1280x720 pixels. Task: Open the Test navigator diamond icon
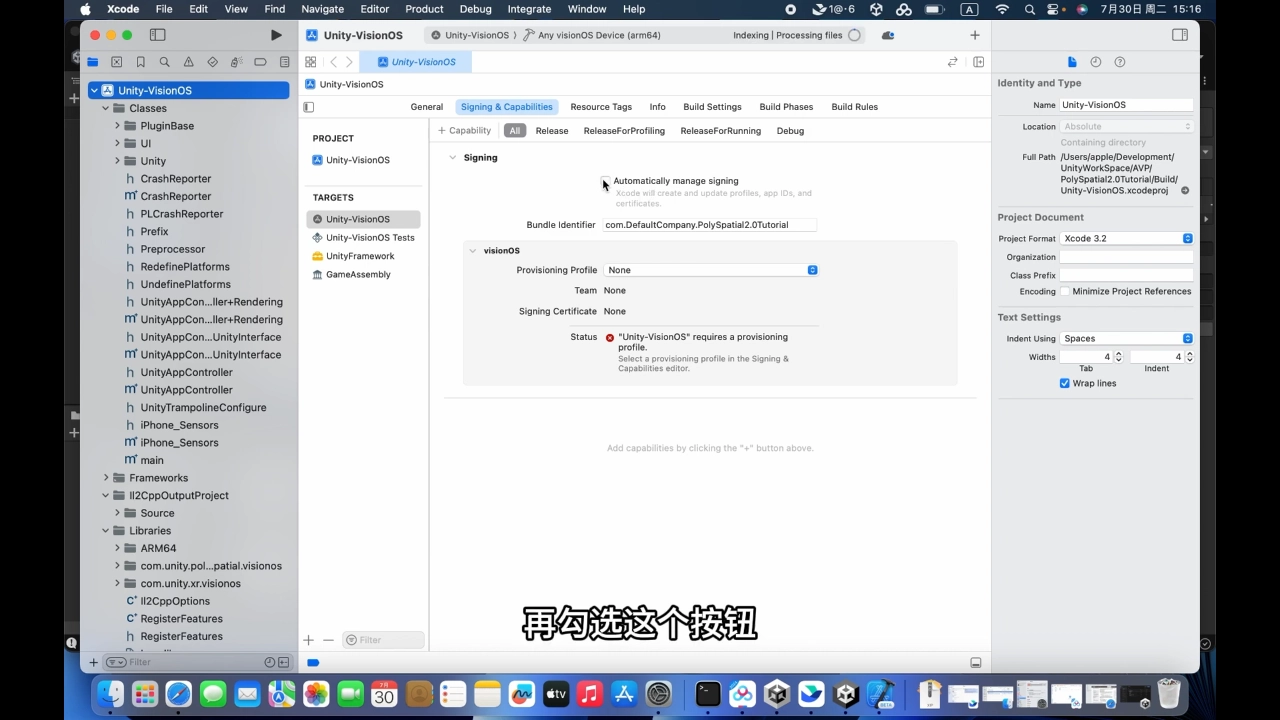212,62
